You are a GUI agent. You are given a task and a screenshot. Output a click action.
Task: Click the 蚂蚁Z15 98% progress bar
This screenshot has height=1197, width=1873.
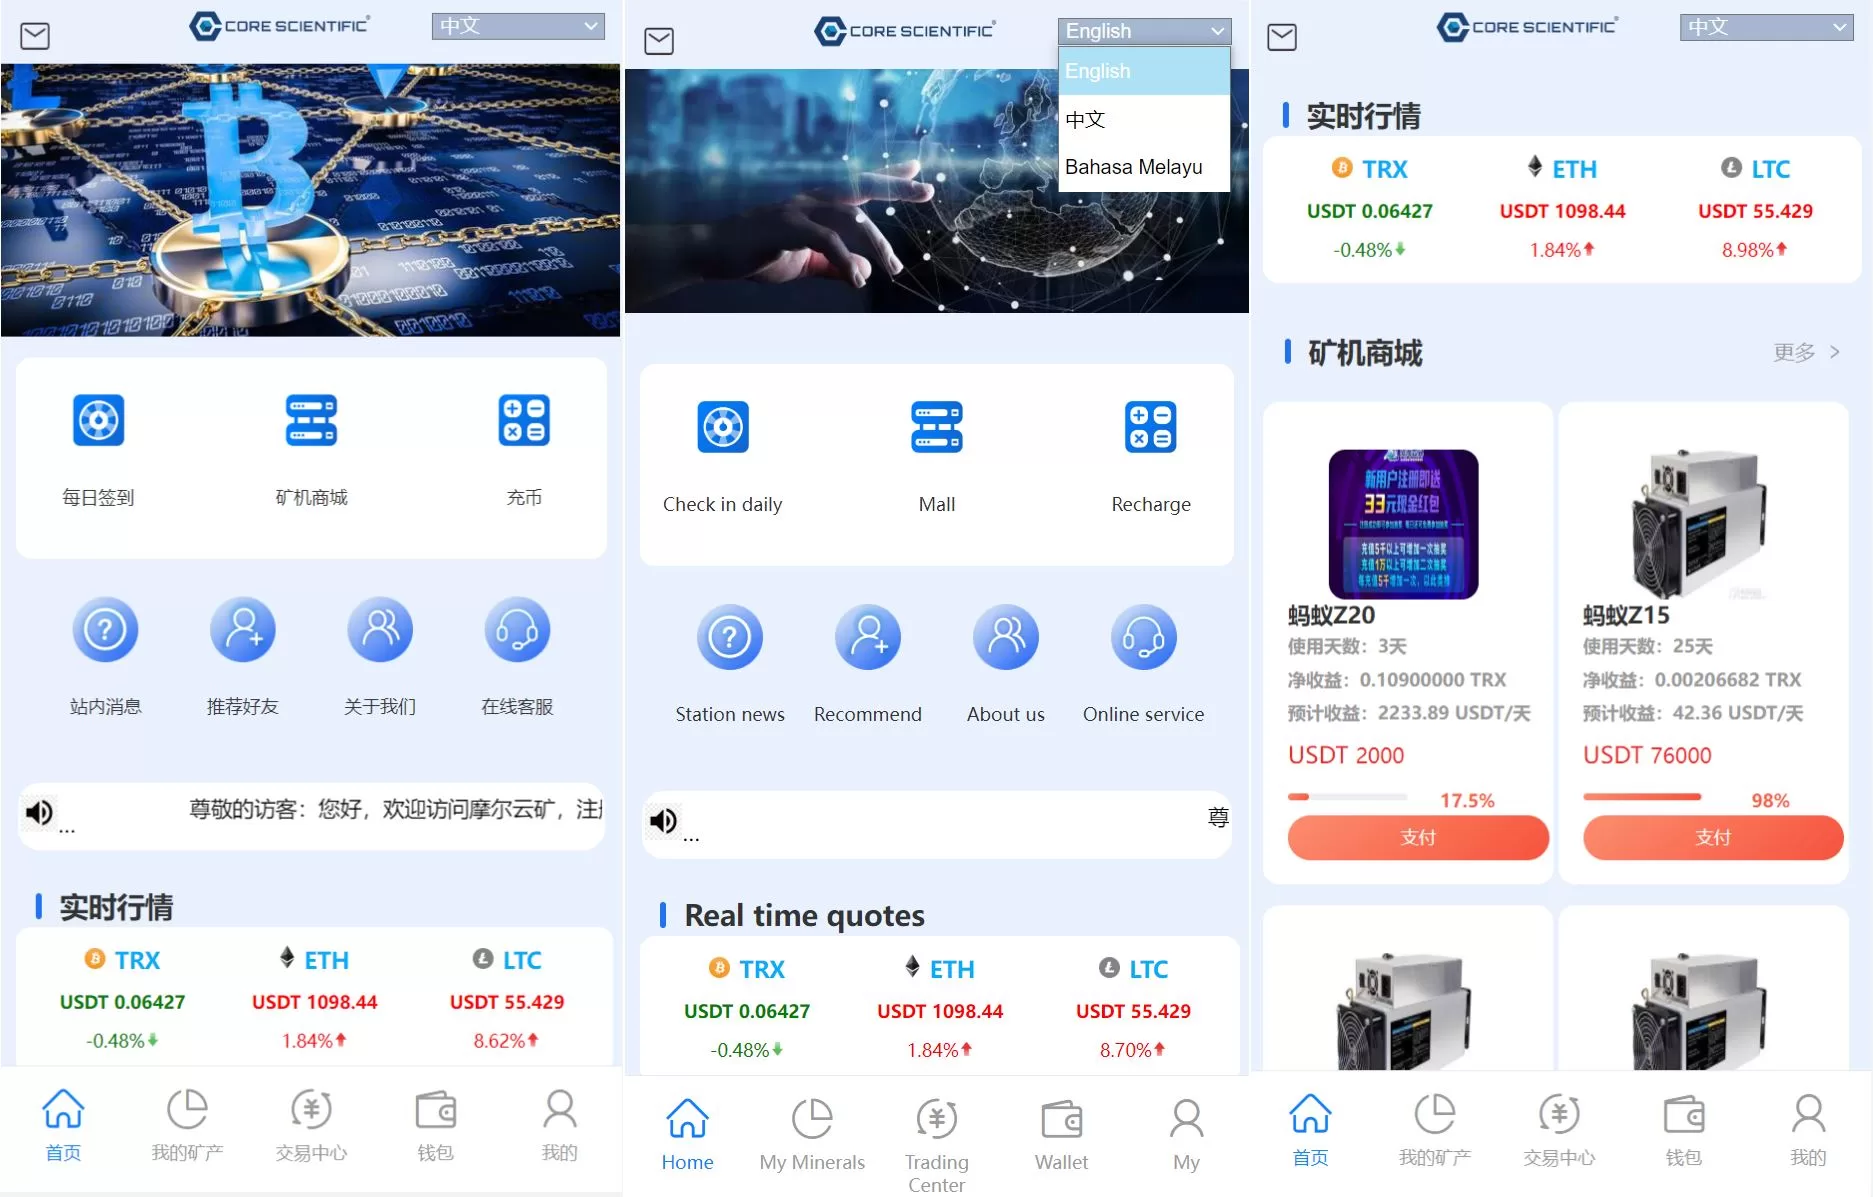tap(1642, 797)
